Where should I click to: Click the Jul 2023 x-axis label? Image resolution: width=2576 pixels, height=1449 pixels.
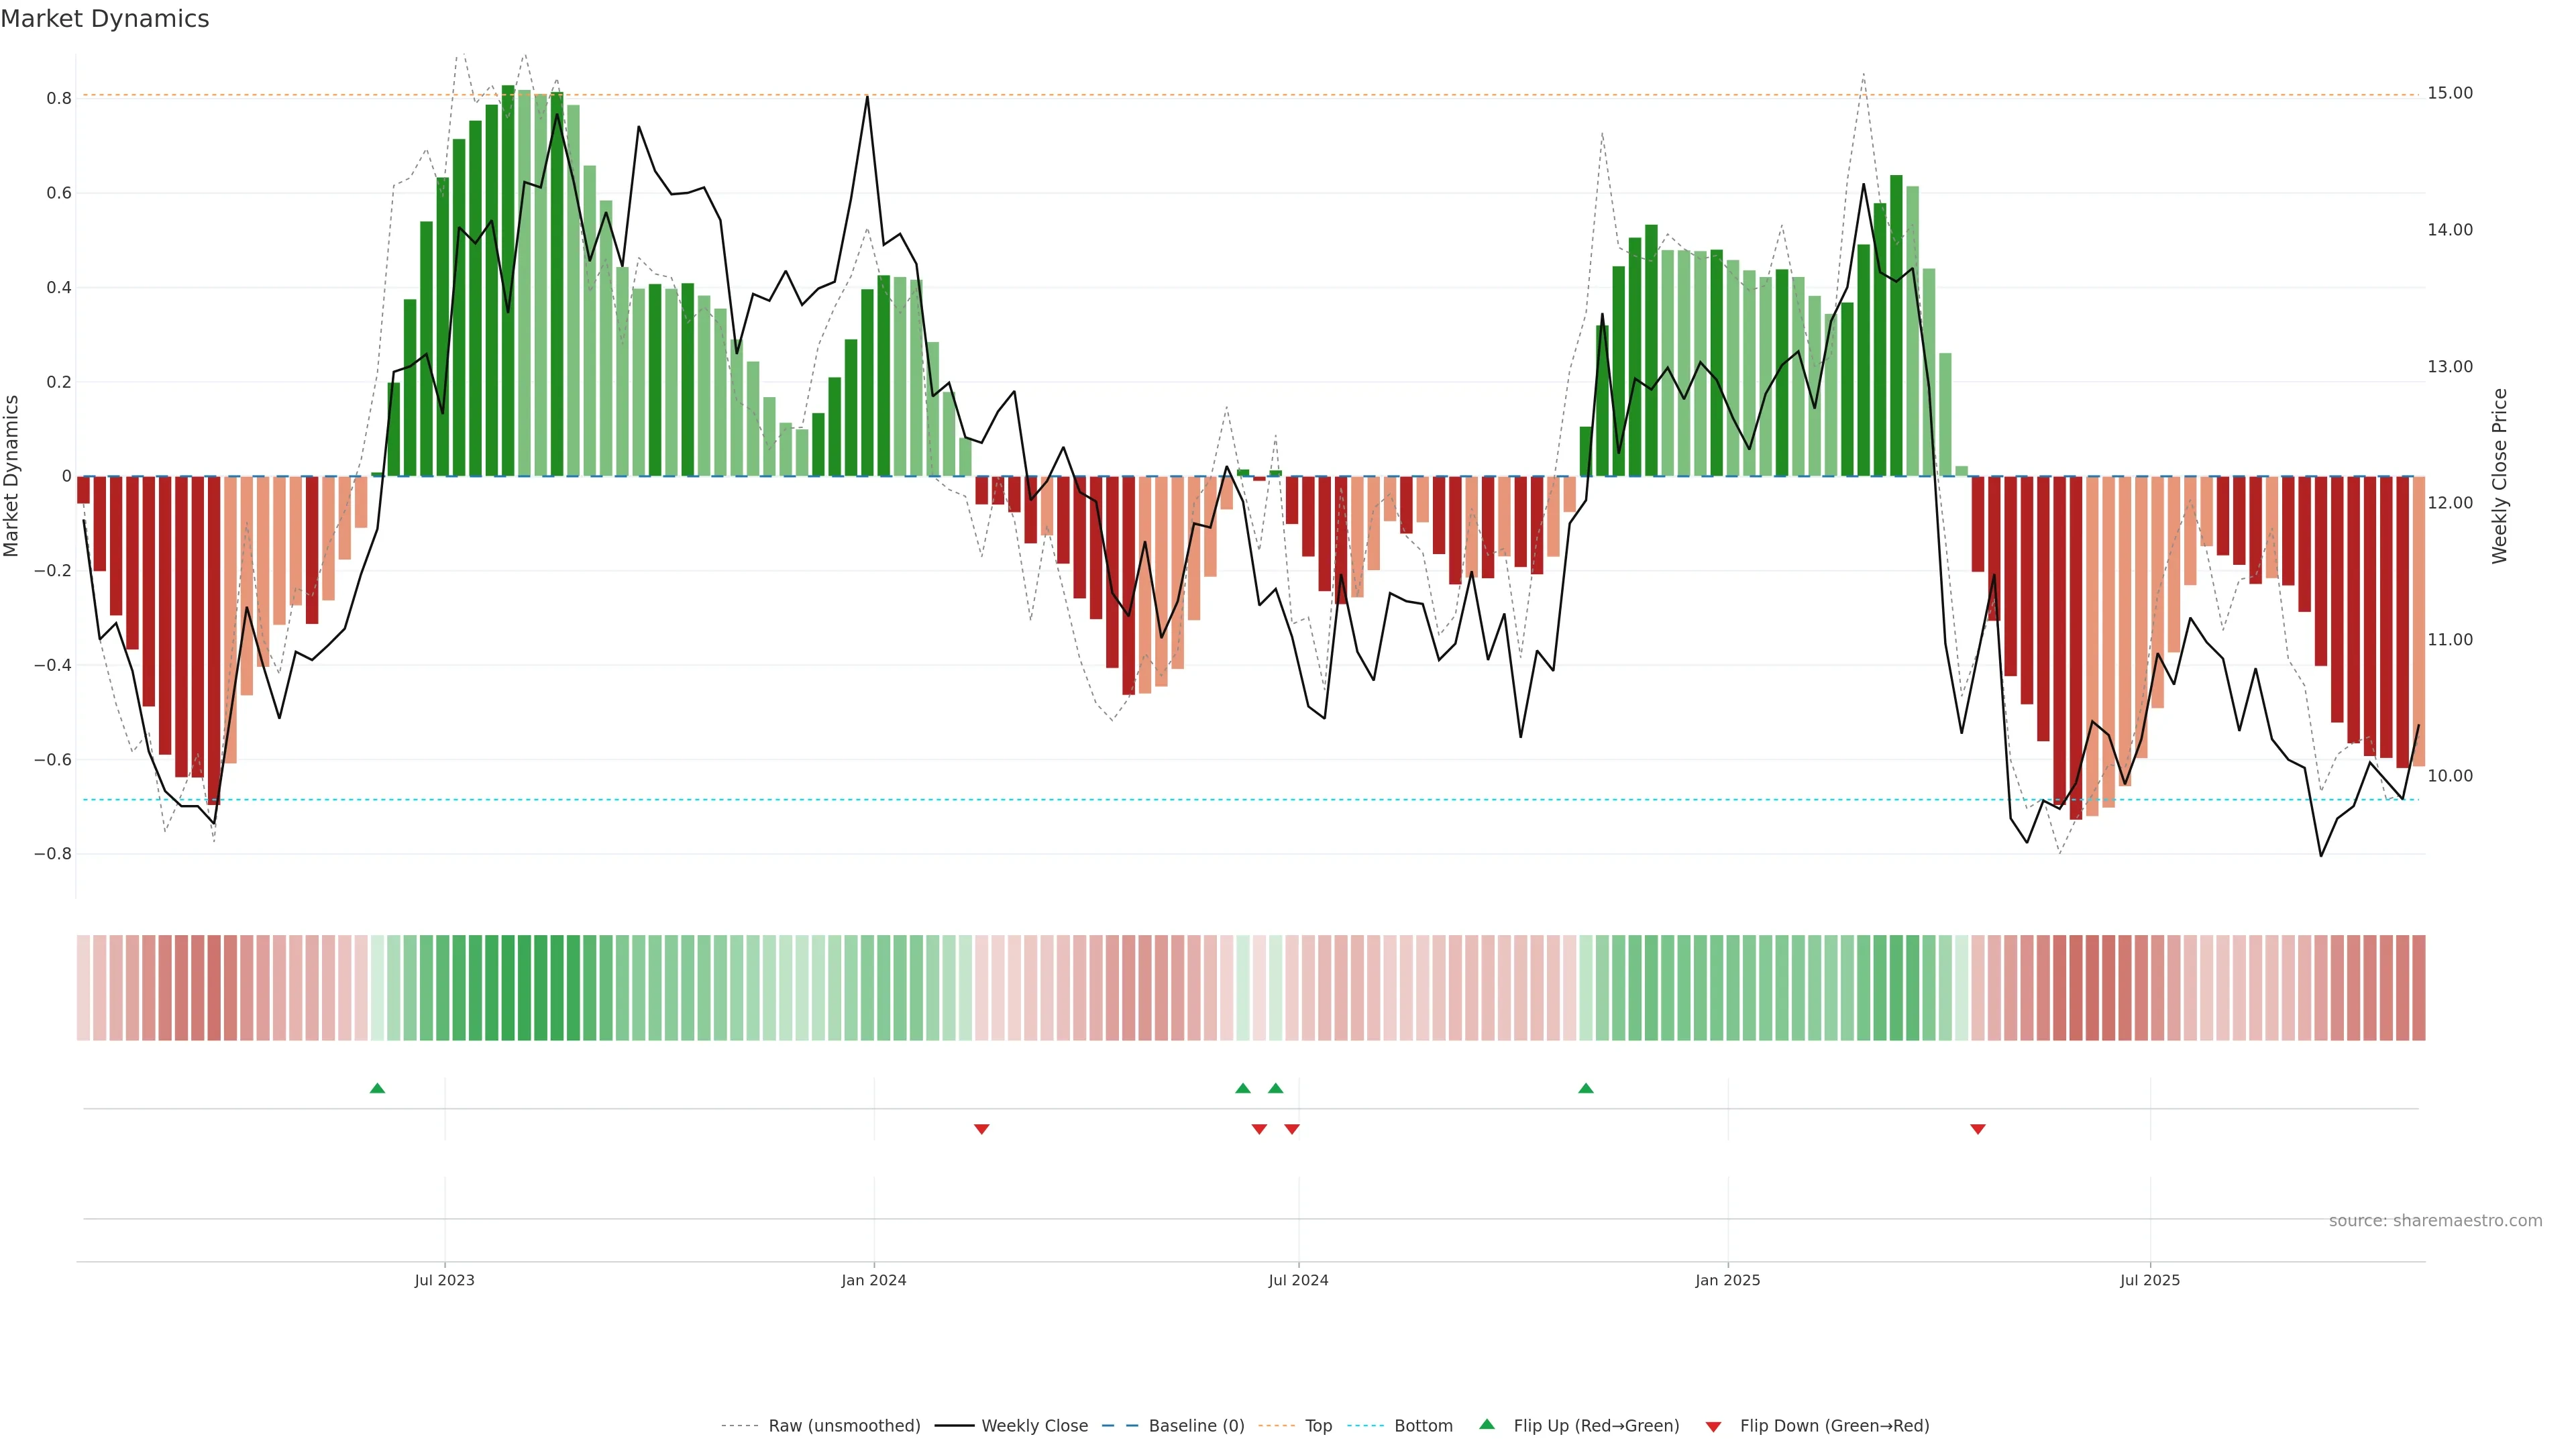point(444,1280)
